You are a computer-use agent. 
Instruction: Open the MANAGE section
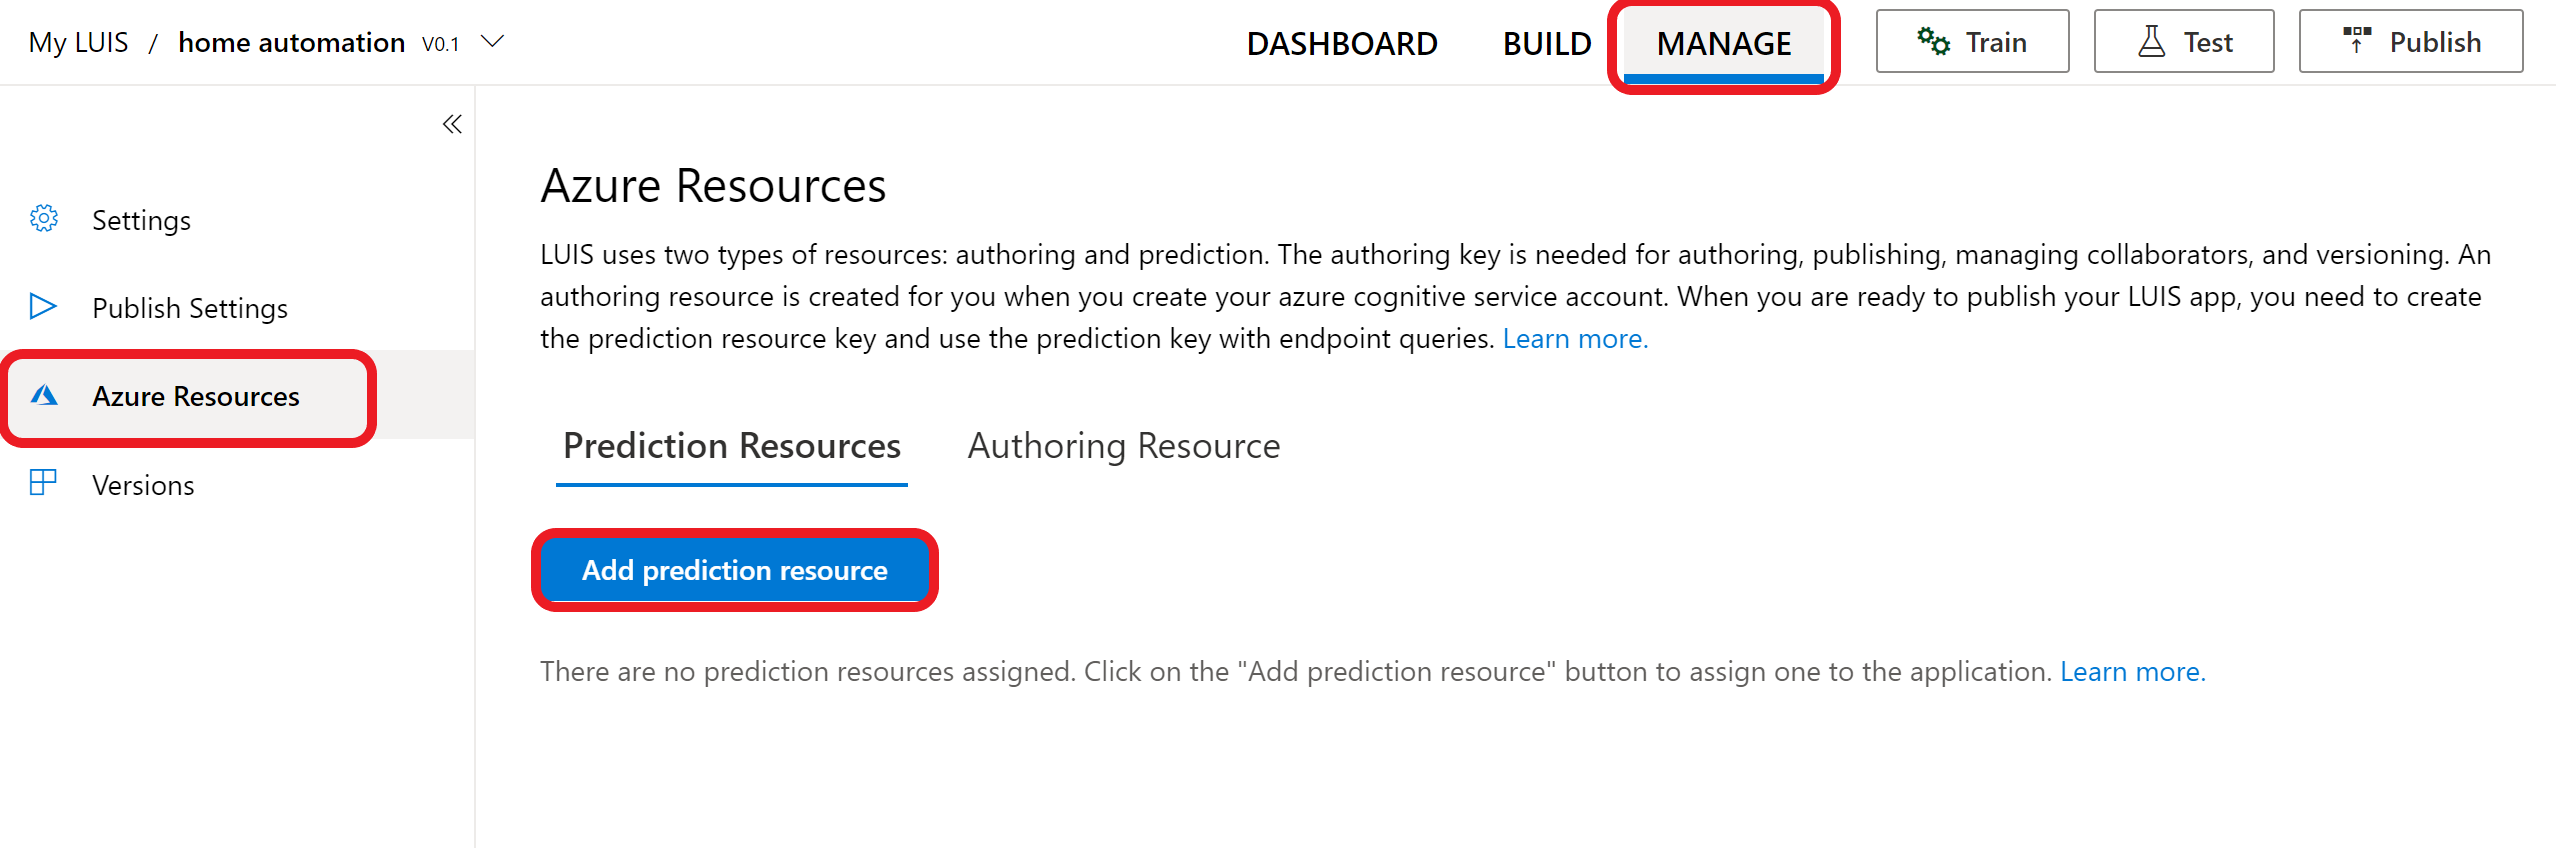coord(1723,44)
